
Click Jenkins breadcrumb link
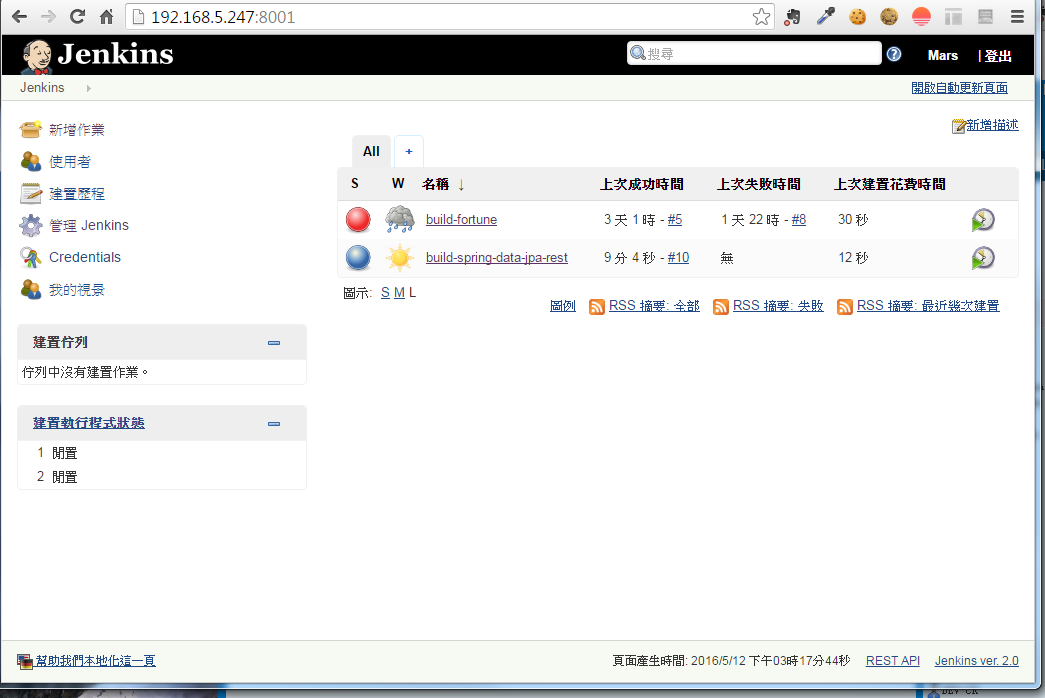pyautogui.click(x=42, y=87)
